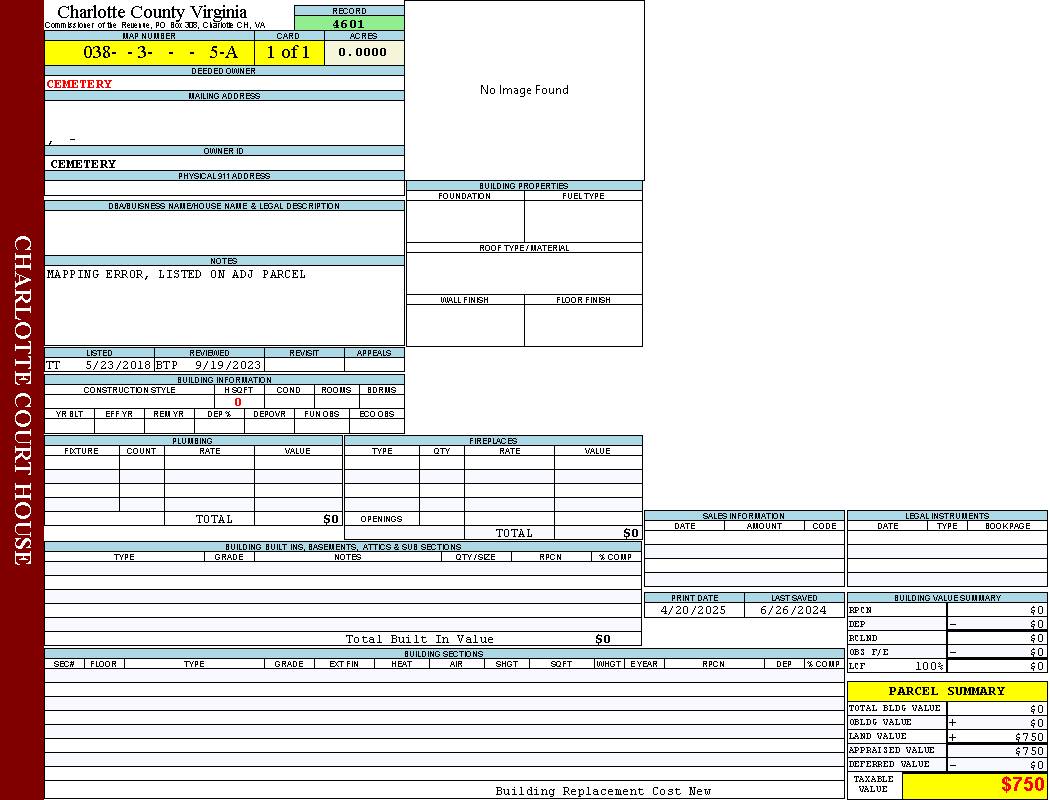Click the yellow PARCEL SUMMARY header
The height and width of the screenshot is (800, 1050).
coord(946,691)
